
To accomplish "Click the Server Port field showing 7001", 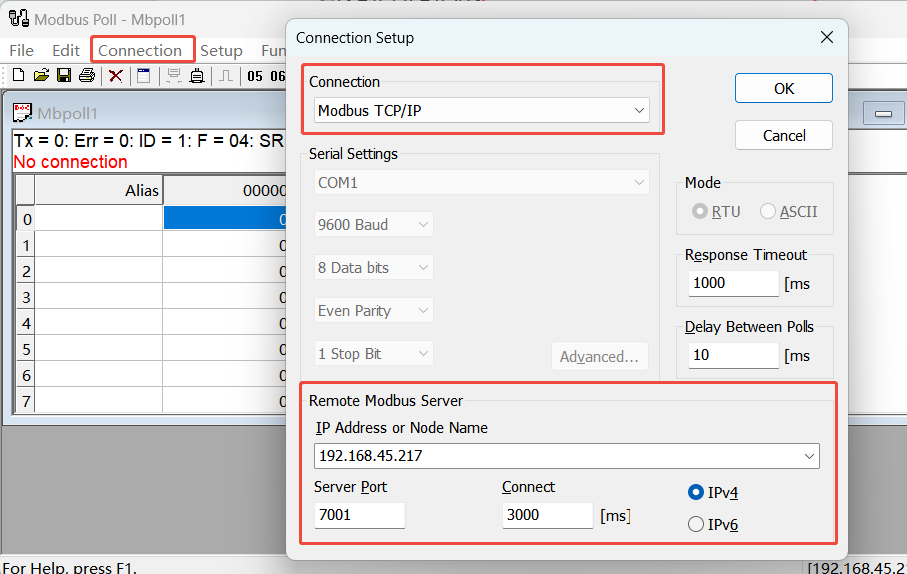I will 360,515.
